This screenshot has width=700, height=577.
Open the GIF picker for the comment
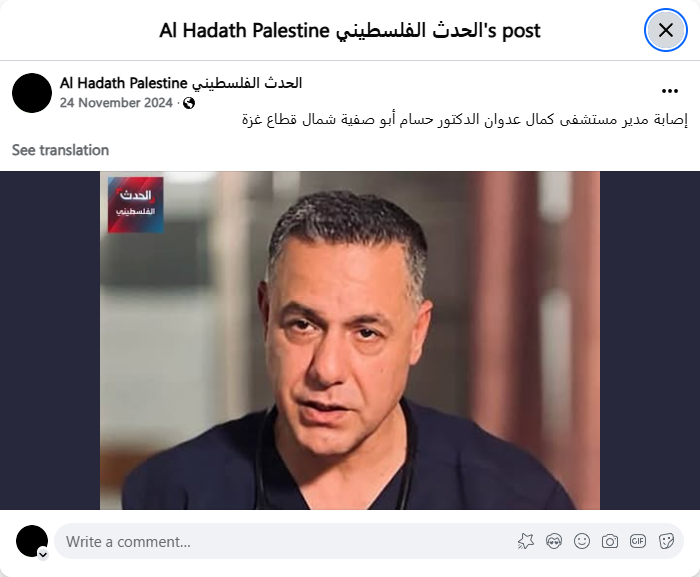[x=638, y=541]
